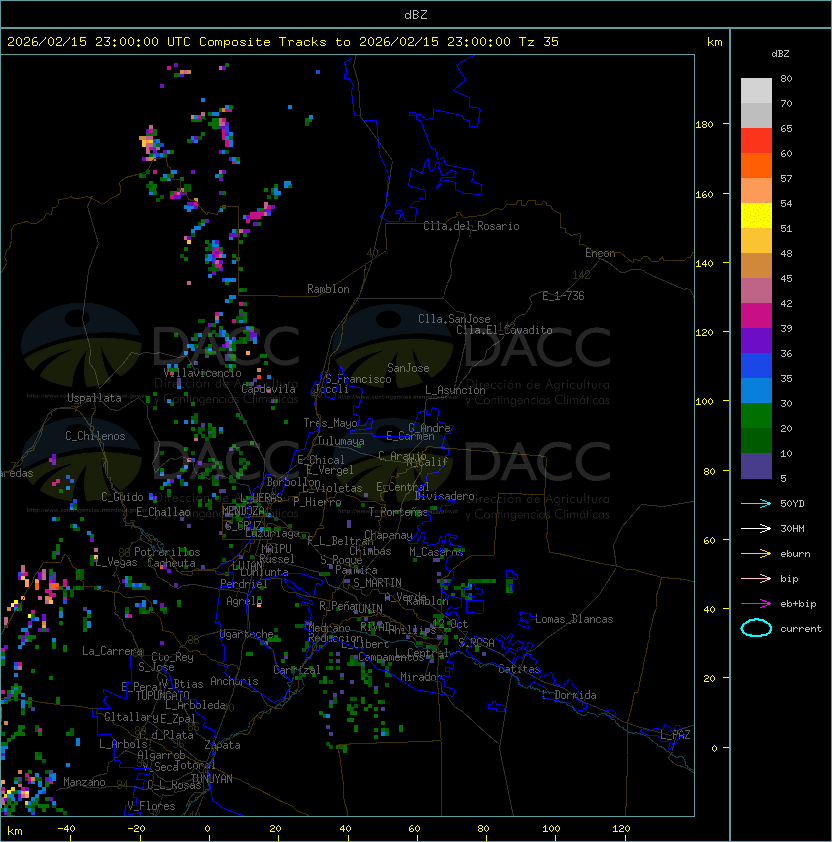
Task: Click the 'Capdevila' map label
Action: 268,389
